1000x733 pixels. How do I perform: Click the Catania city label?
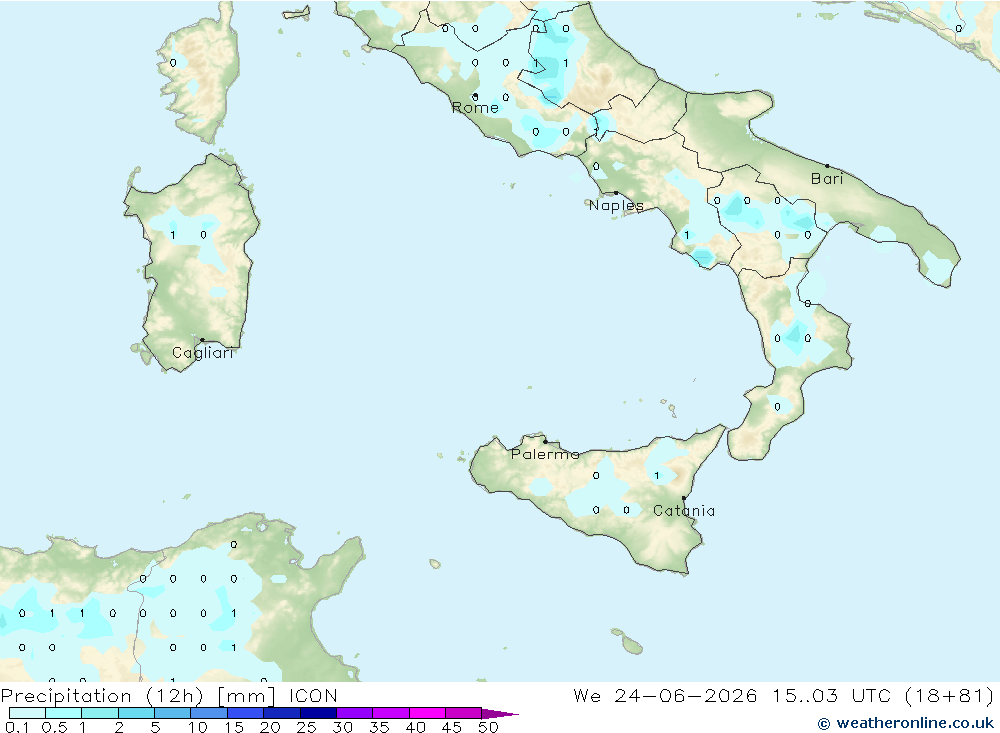(684, 511)
